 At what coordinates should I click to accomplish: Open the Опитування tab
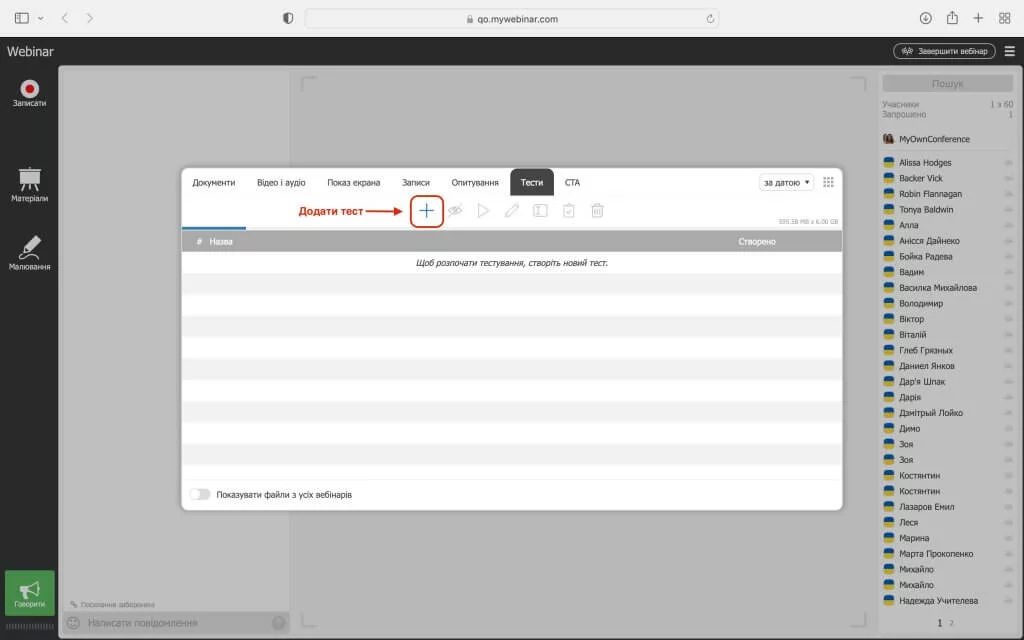click(x=475, y=183)
